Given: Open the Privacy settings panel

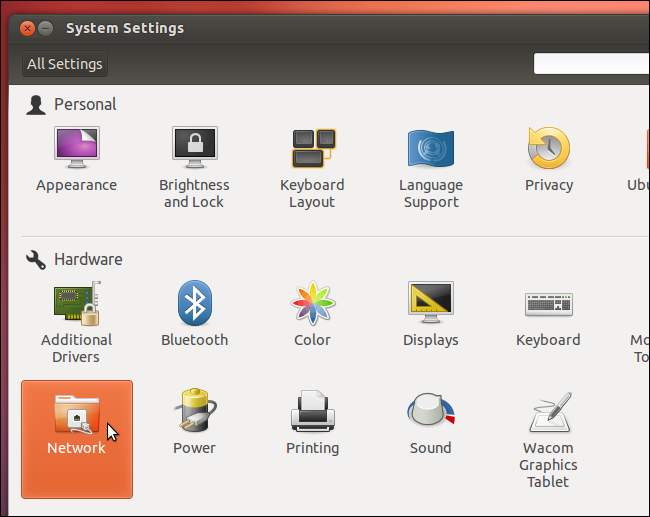Looking at the screenshot, I should coord(549,160).
